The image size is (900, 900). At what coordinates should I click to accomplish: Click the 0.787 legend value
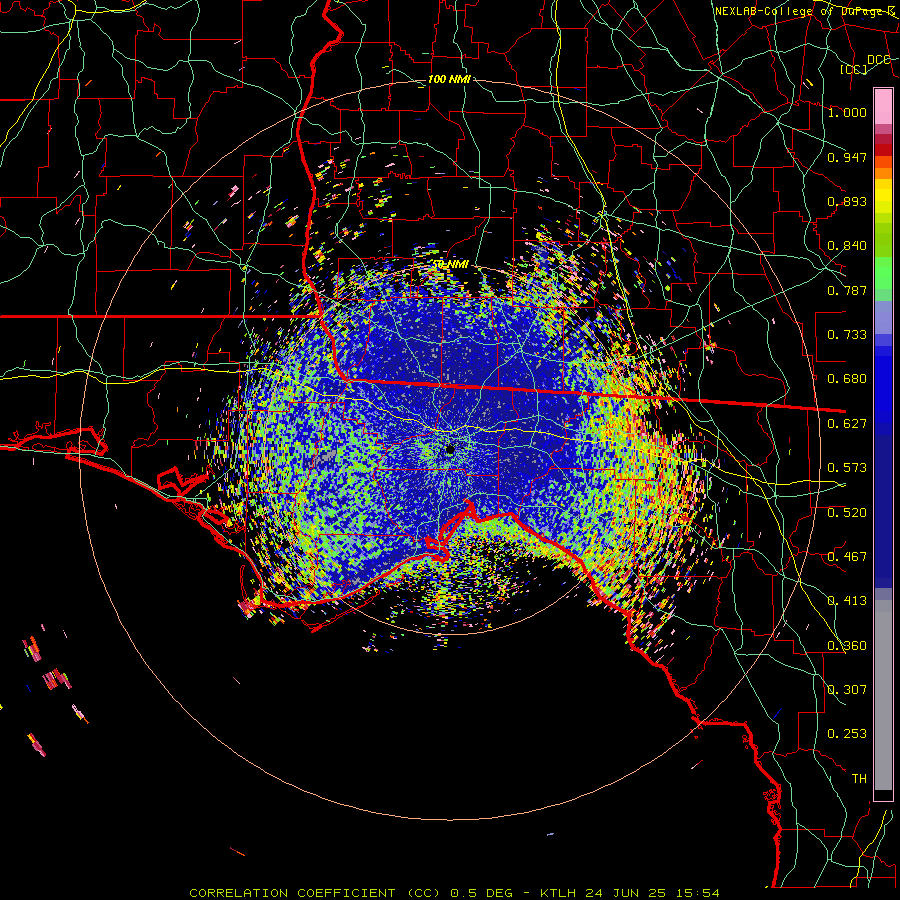847,290
